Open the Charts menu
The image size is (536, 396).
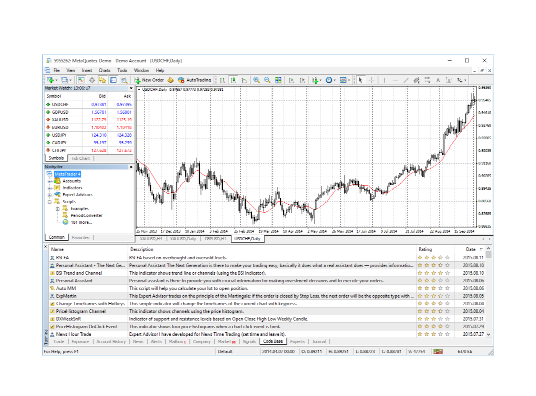[104, 70]
